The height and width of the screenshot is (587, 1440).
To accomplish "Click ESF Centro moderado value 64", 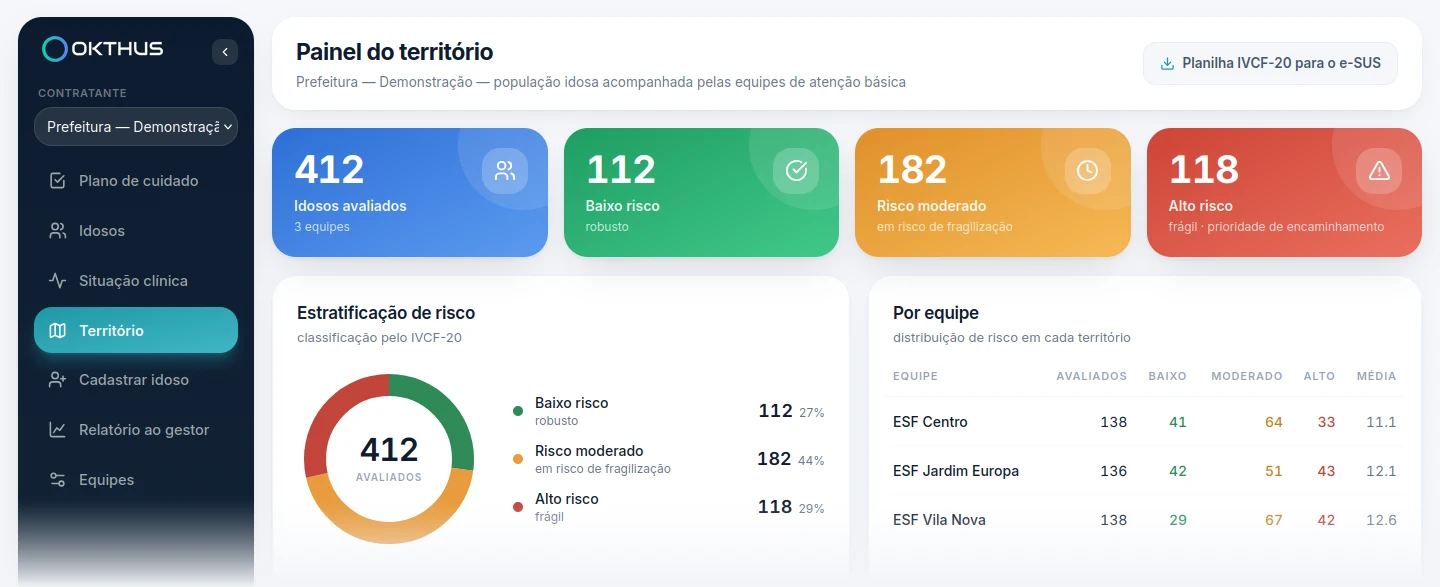I will click(1273, 422).
